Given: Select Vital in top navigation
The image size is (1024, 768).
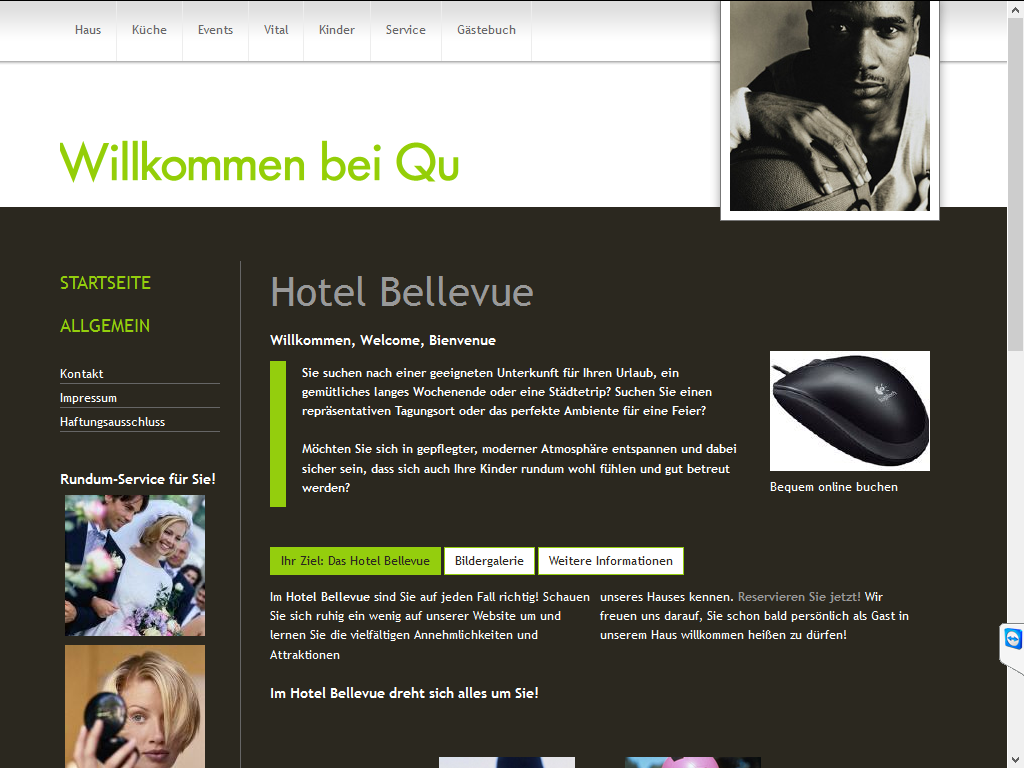Looking at the screenshot, I should [276, 30].
